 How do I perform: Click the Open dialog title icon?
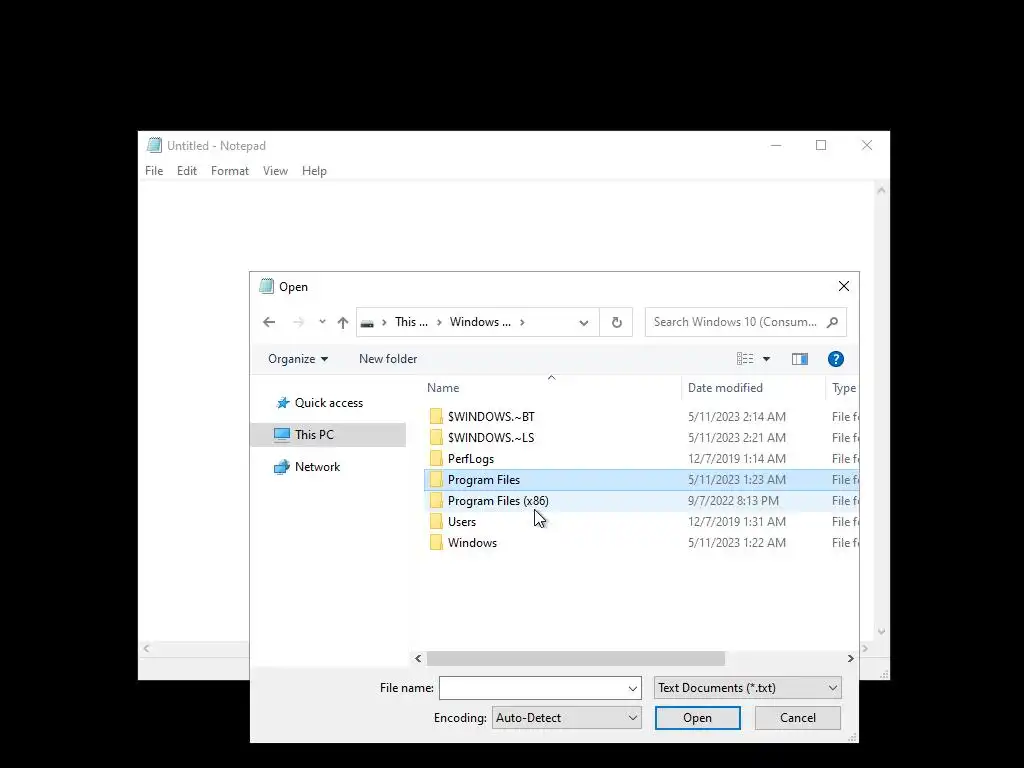click(x=266, y=286)
